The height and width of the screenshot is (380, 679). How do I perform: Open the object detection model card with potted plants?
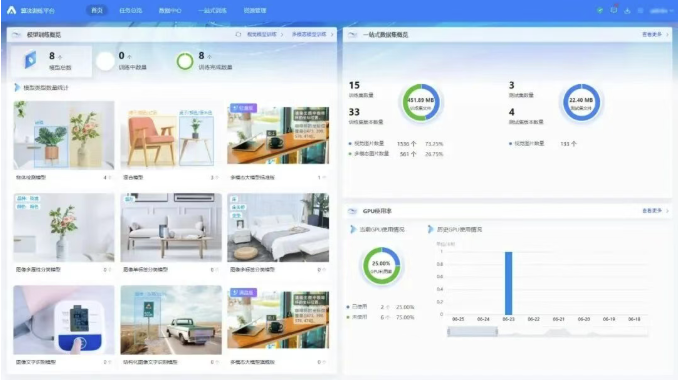[64, 135]
